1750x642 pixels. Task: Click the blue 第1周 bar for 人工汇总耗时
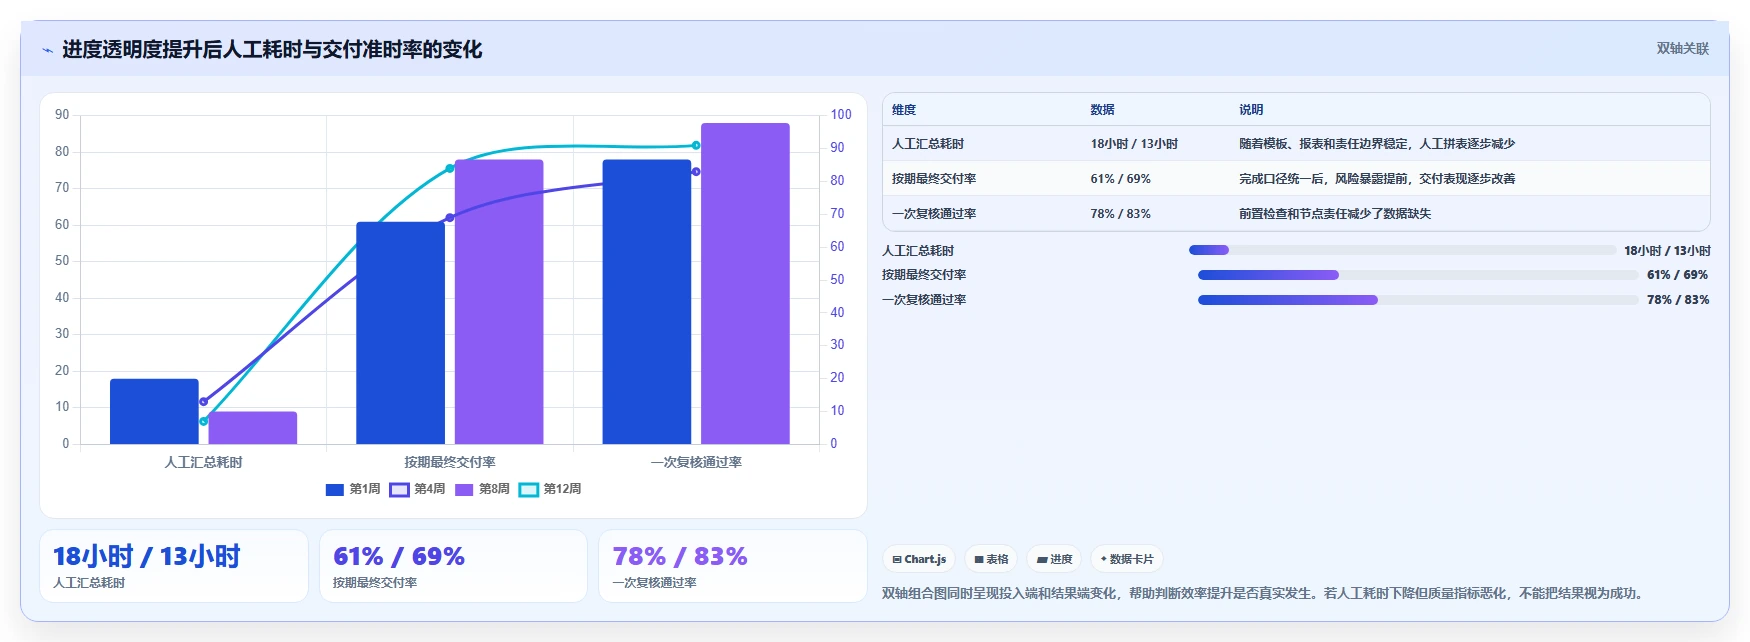(154, 411)
